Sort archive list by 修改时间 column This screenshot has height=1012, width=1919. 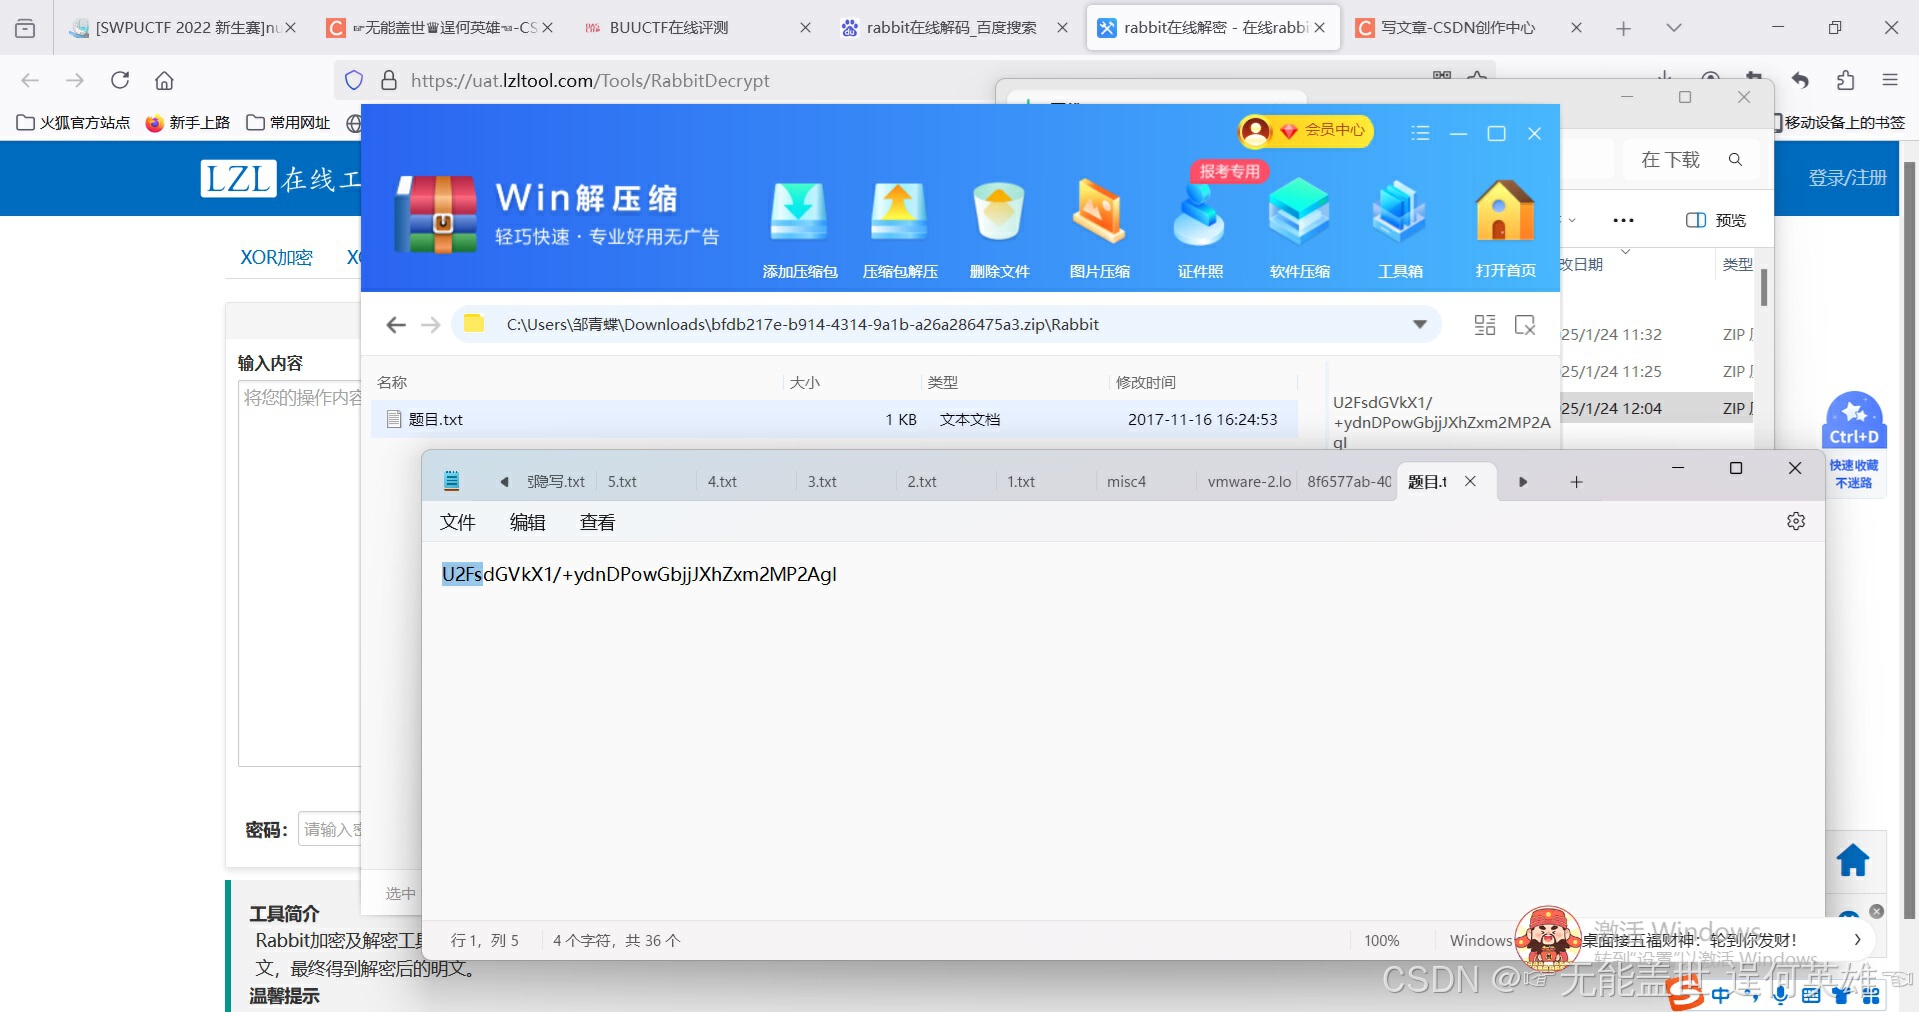tap(1146, 382)
